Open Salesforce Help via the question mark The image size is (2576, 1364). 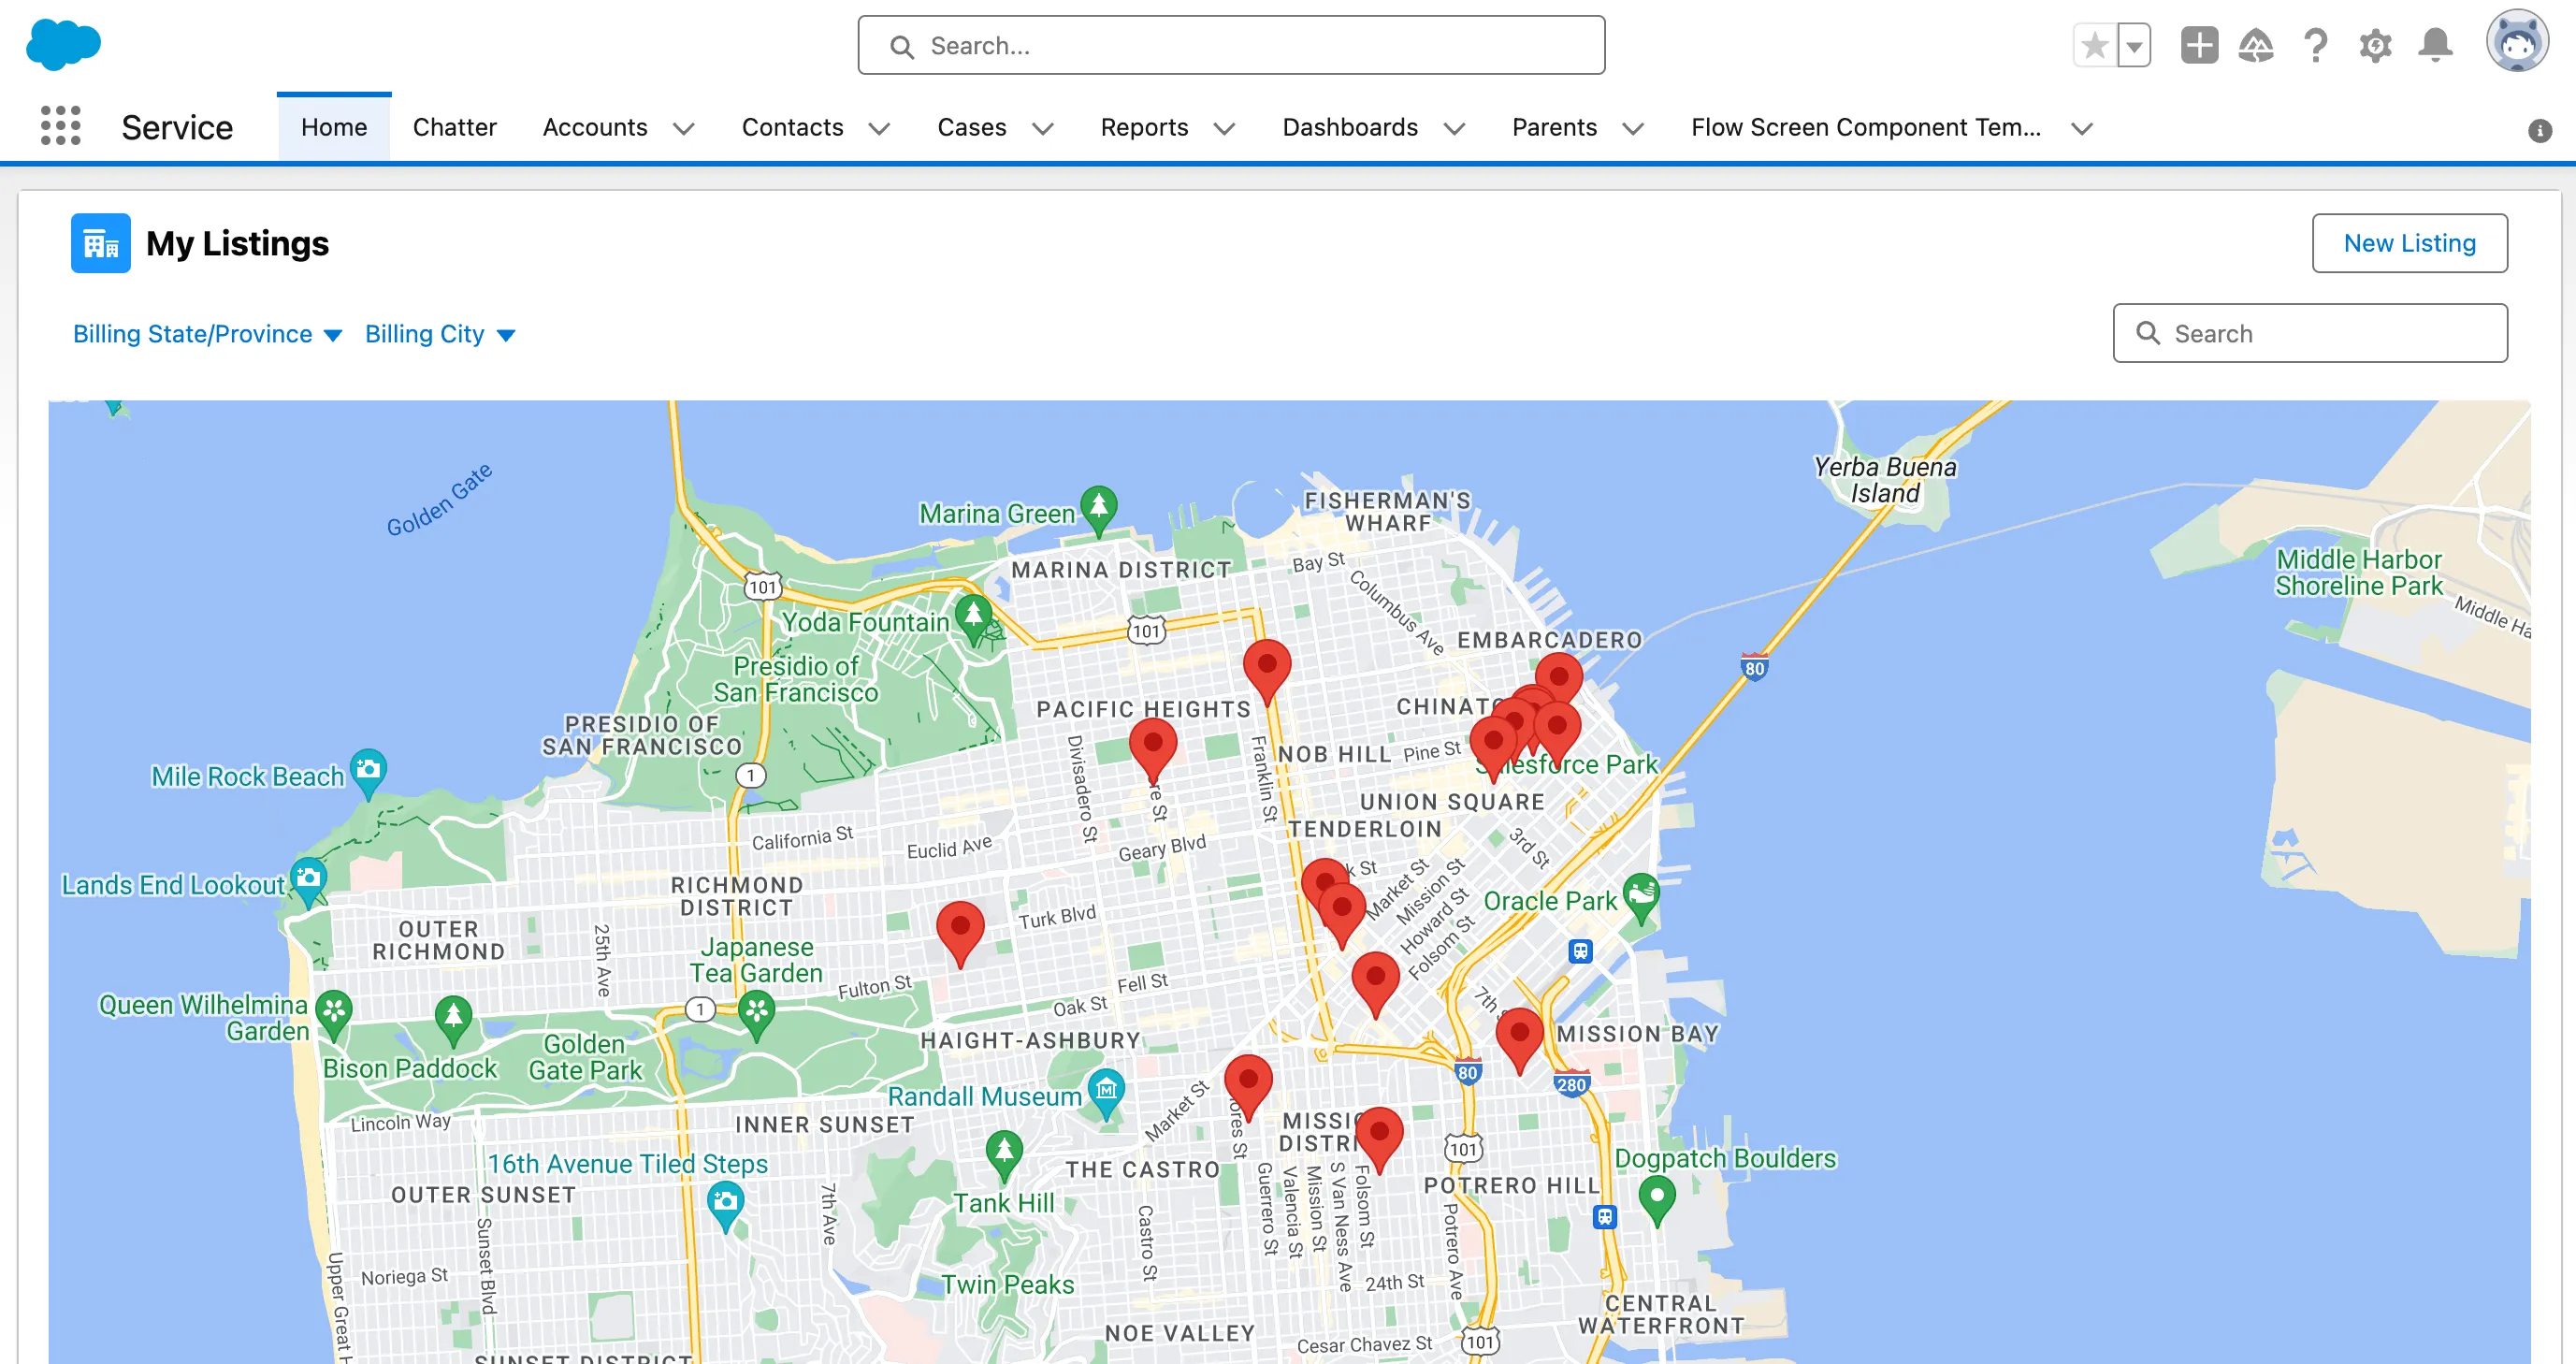(2315, 45)
